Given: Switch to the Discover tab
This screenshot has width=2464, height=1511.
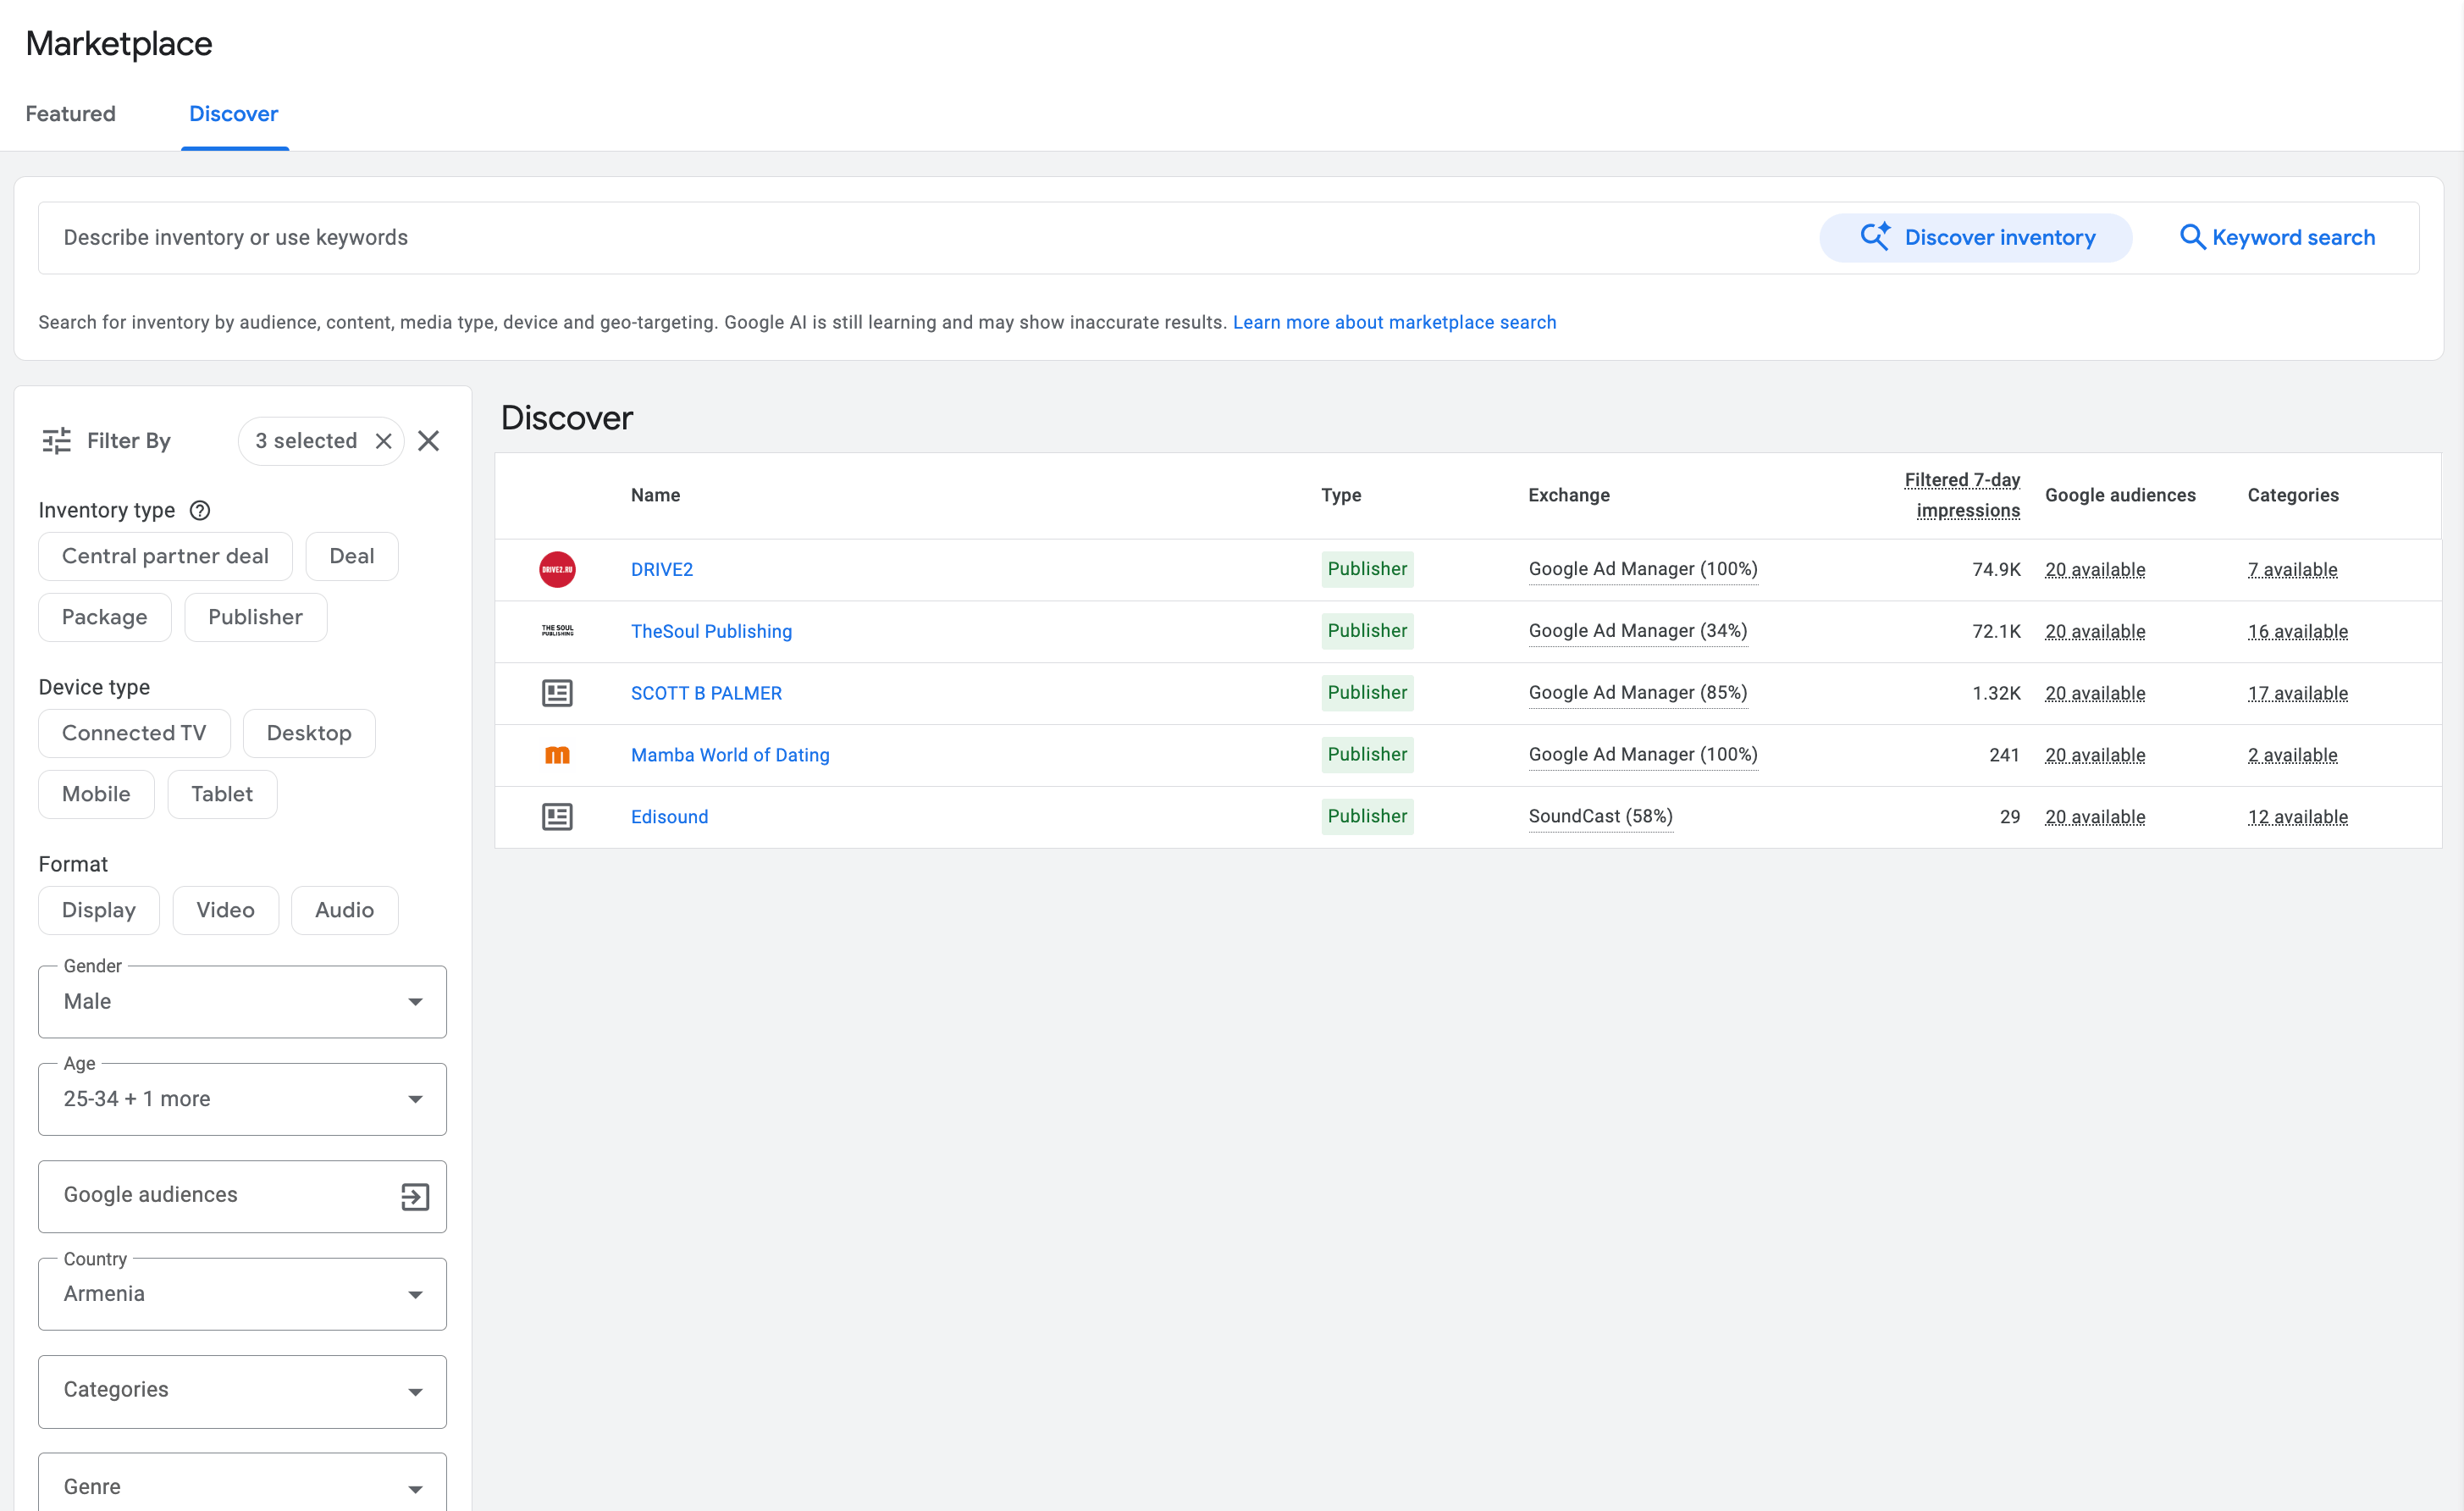Looking at the screenshot, I should [x=234, y=114].
